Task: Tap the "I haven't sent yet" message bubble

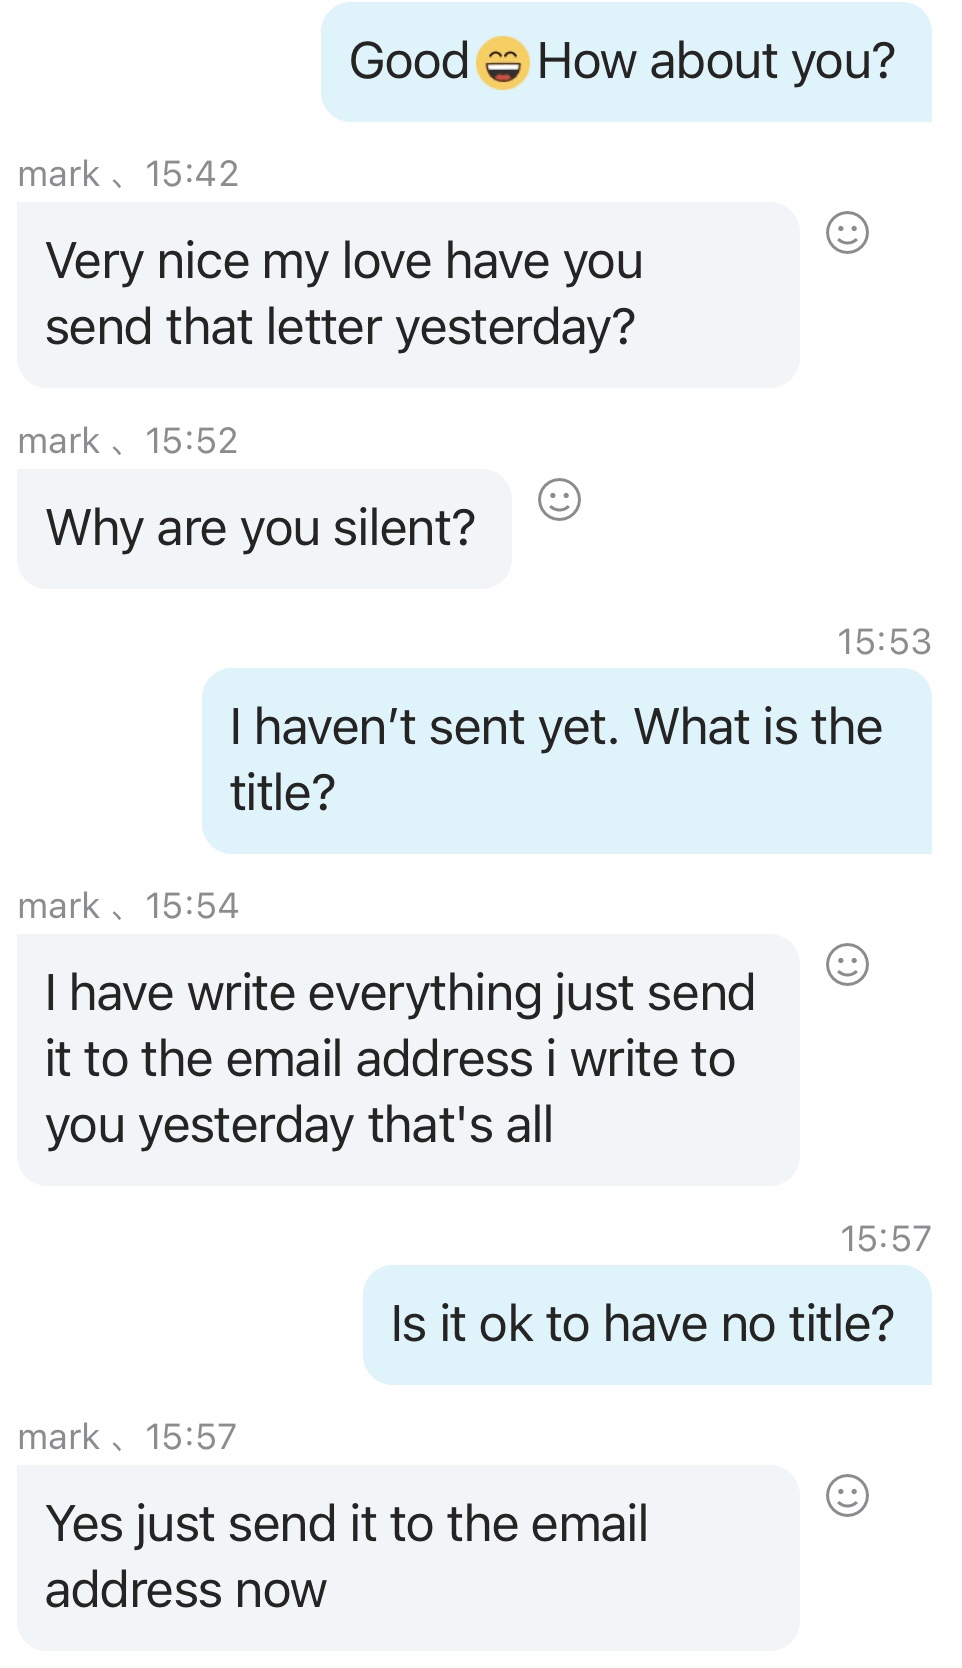Action: [x=566, y=760]
